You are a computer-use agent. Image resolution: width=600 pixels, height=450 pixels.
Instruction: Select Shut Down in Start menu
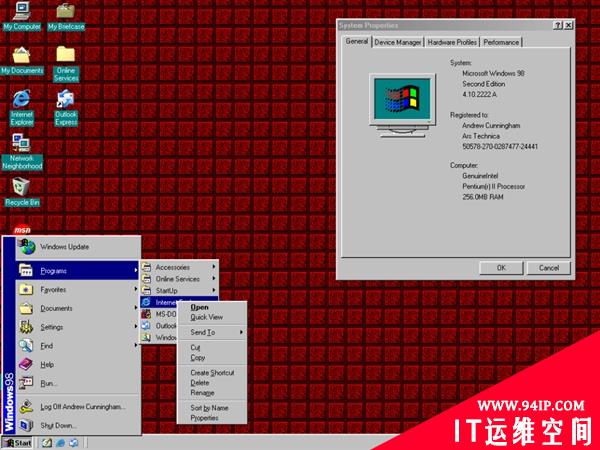78,425
